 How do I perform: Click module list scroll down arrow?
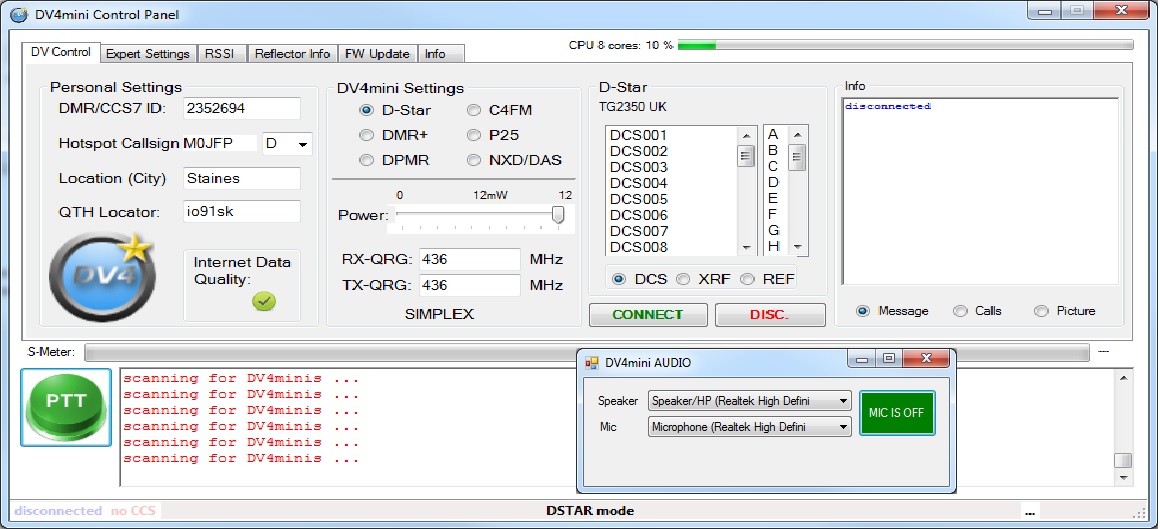point(798,247)
